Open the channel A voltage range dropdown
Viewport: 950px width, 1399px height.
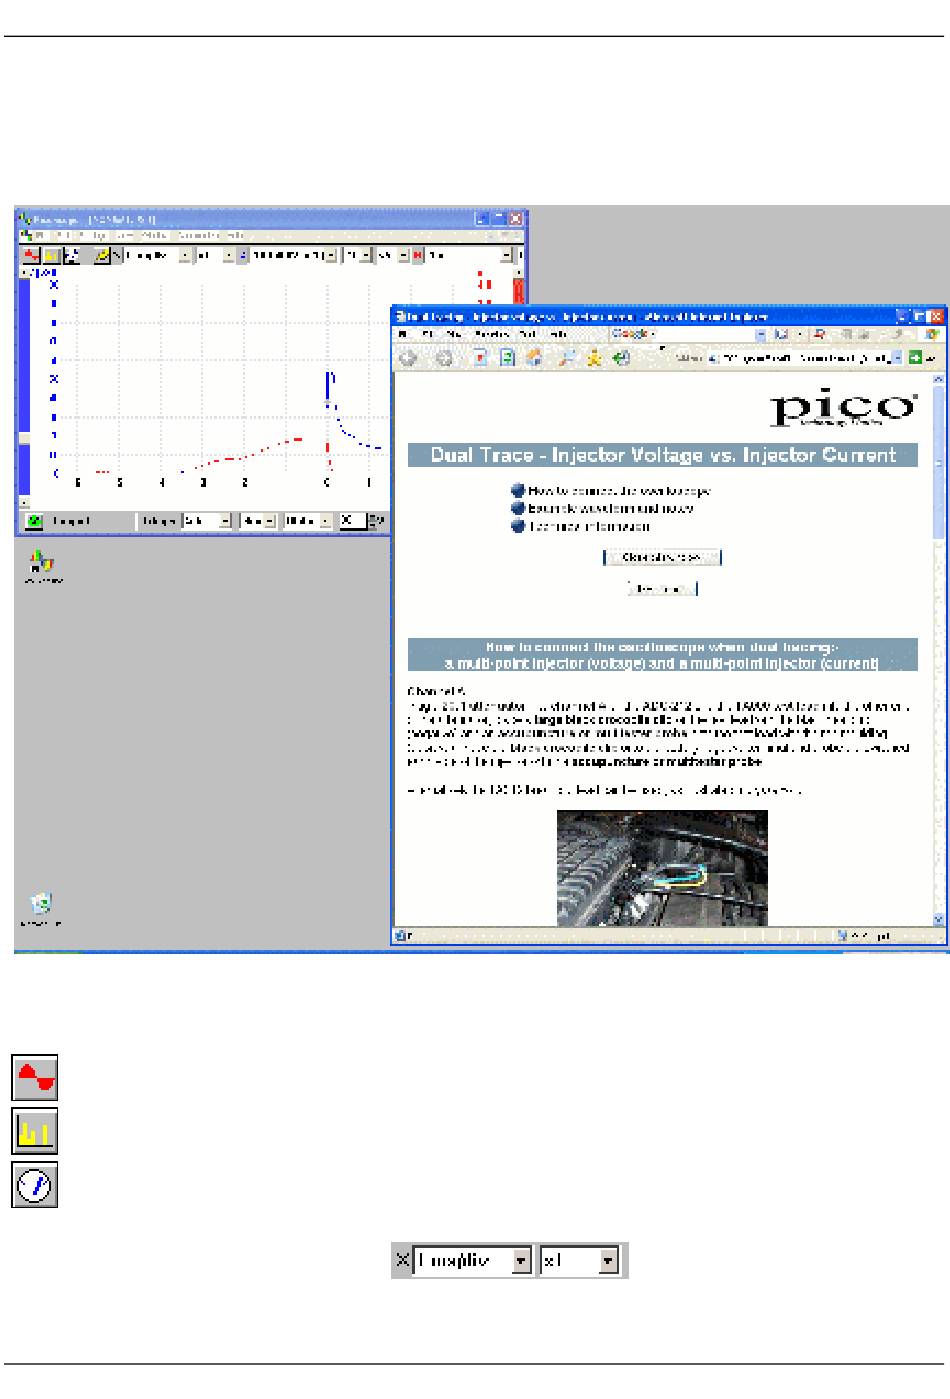[330, 255]
